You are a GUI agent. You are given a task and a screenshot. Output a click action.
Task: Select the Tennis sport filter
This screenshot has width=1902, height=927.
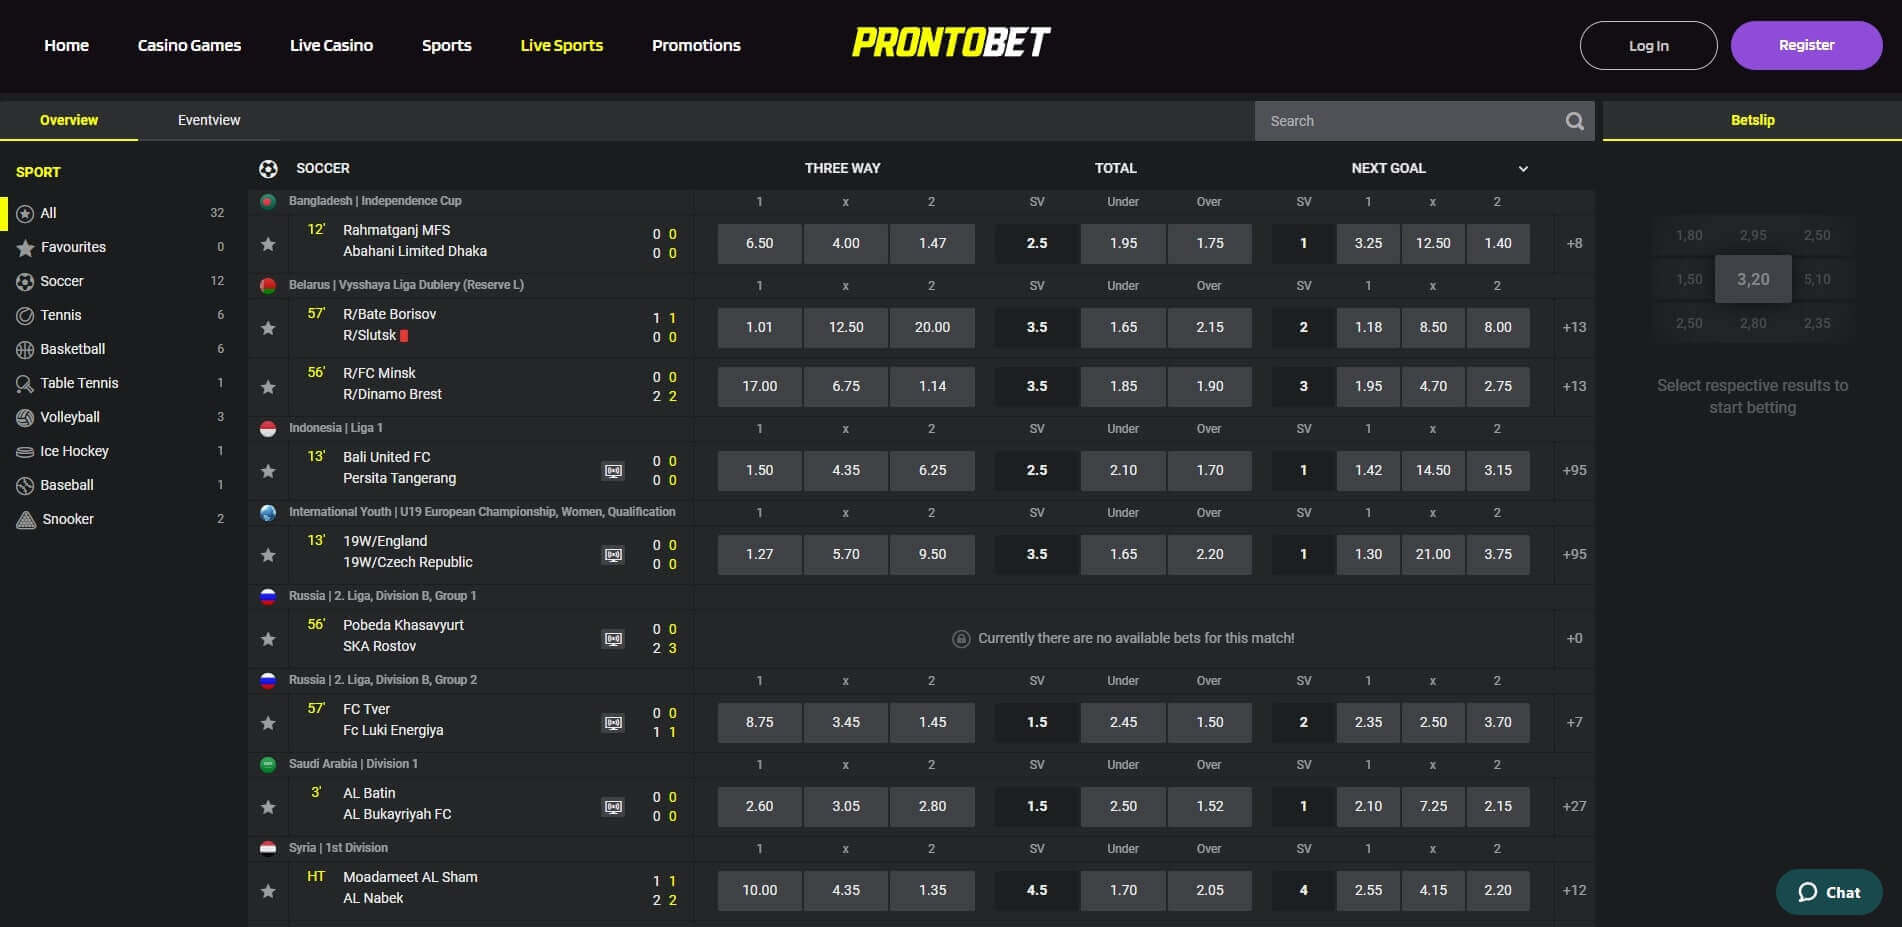[x=61, y=315]
